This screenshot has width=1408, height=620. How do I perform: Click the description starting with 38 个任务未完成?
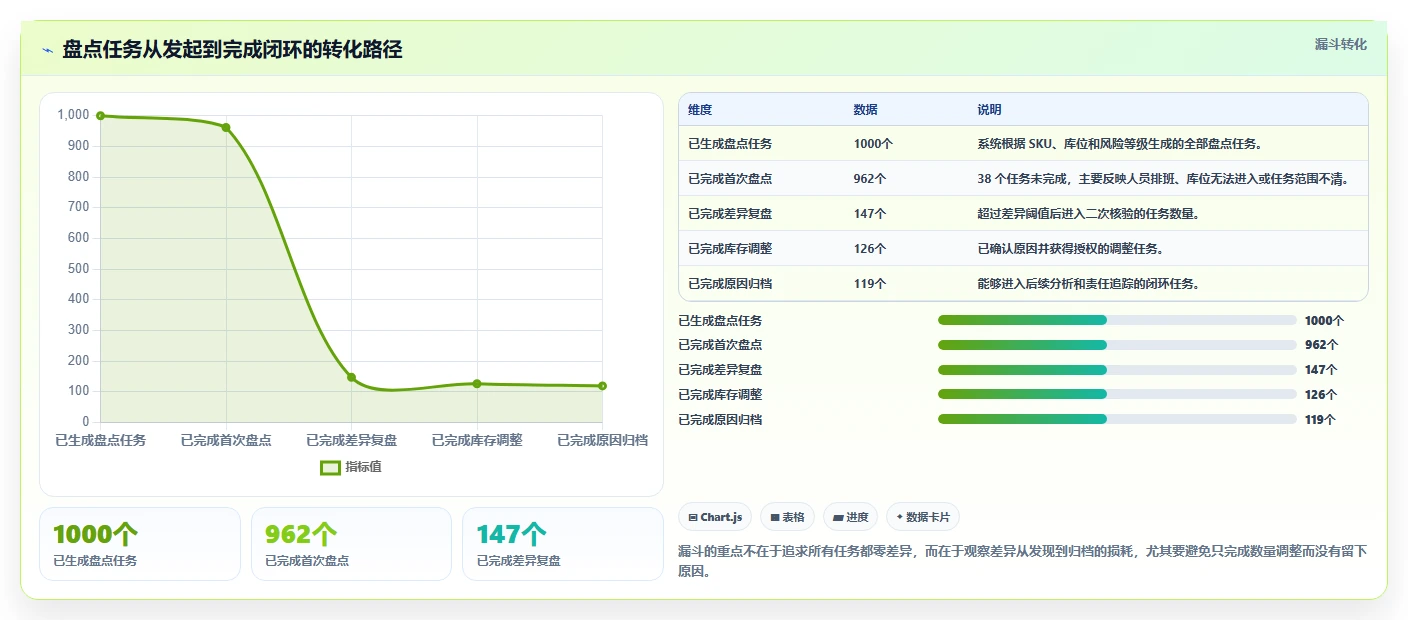click(1163, 179)
